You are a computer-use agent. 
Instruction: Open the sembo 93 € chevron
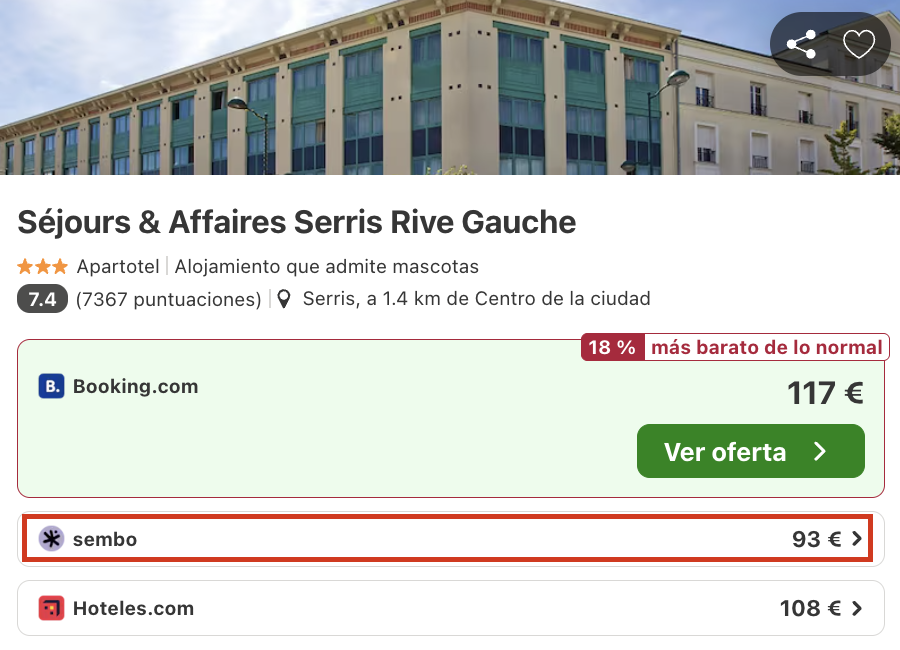pyautogui.click(x=856, y=539)
